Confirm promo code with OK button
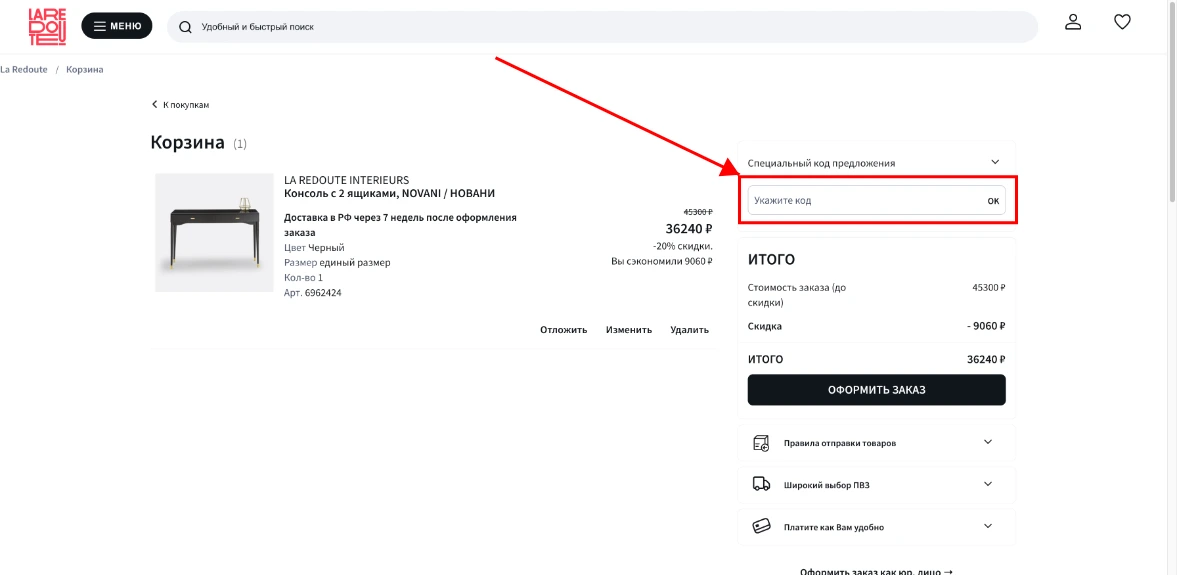This screenshot has width=1177, height=575. [x=993, y=201]
